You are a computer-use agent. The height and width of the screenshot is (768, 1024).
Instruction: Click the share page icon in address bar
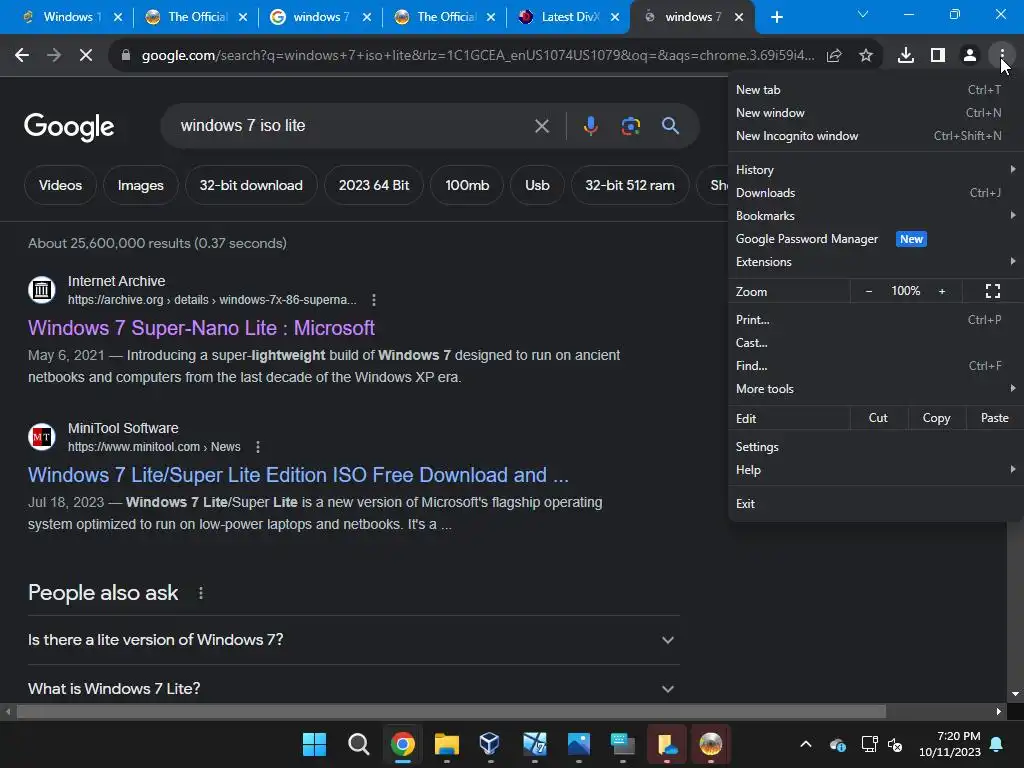(x=834, y=56)
